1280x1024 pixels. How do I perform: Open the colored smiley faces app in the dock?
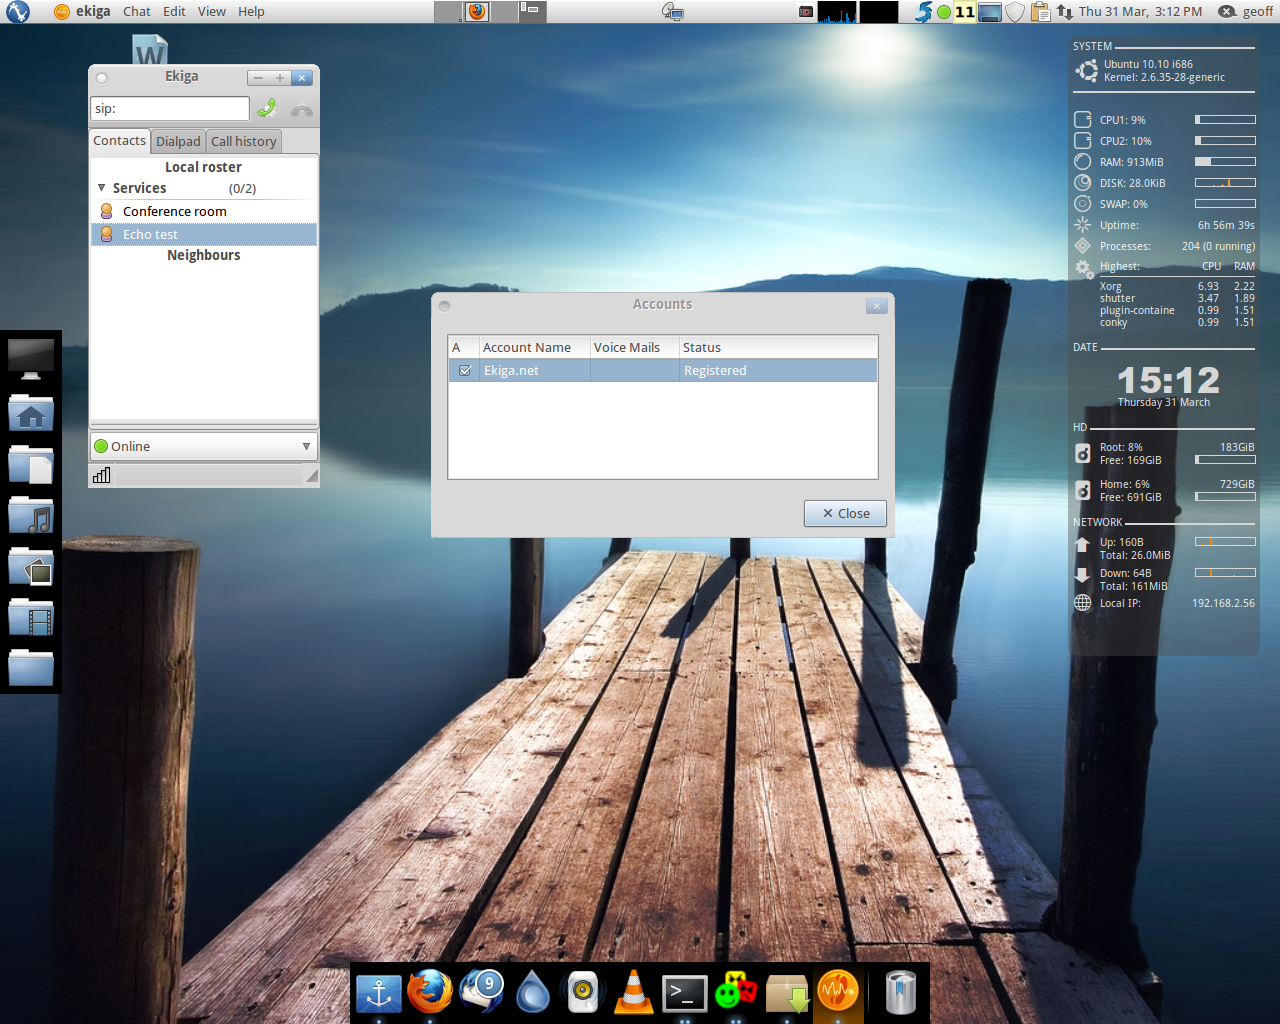(x=736, y=991)
